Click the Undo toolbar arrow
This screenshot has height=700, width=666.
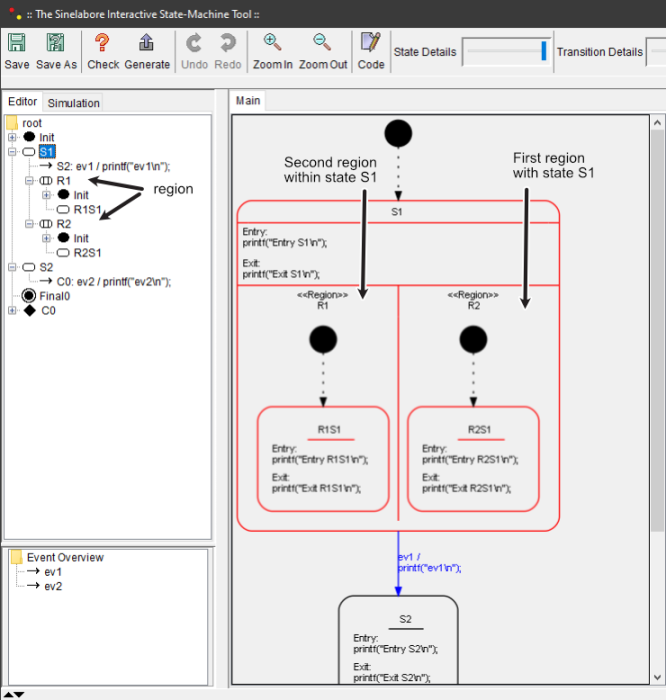coord(194,43)
